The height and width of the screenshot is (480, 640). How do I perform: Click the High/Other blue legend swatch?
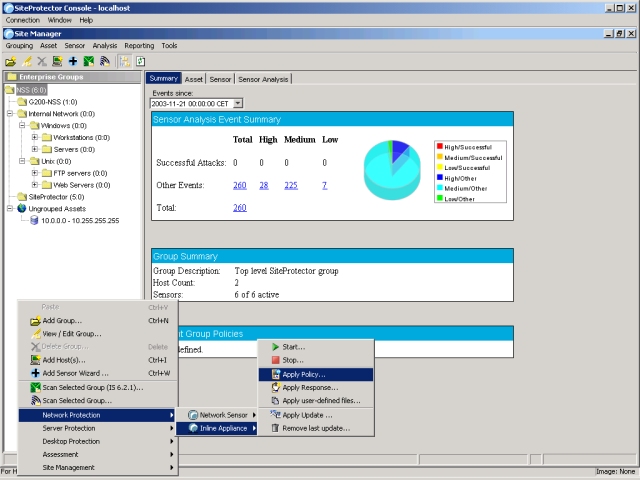[440, 177]
